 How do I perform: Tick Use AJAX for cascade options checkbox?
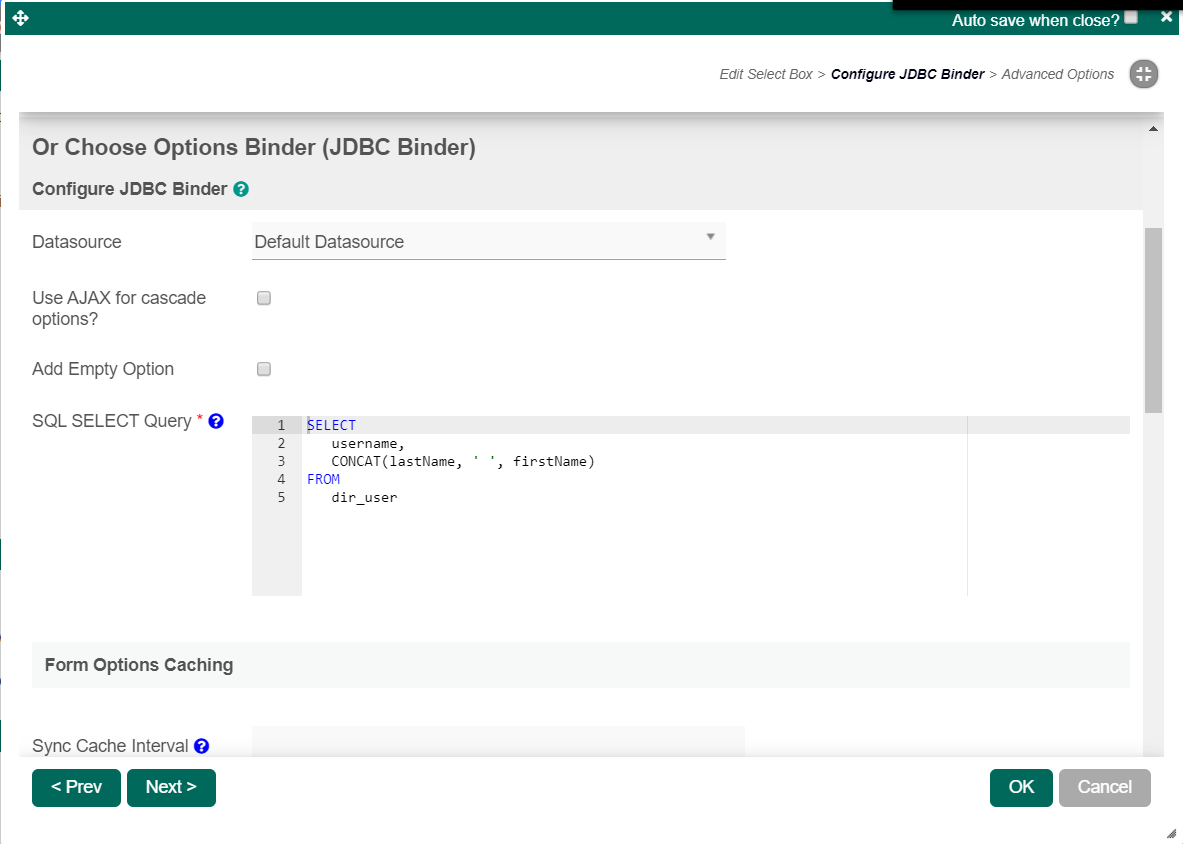264,298
